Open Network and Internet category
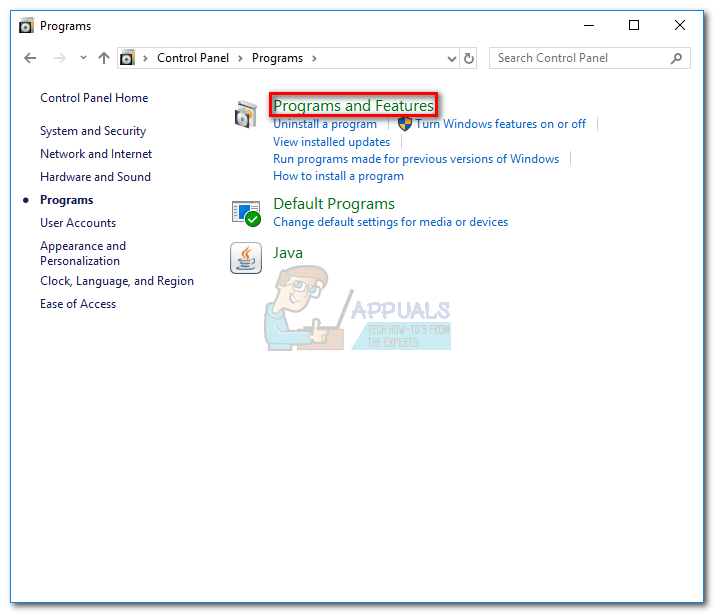Viewport: 715px width, 614px height. (x=96, y=154)
